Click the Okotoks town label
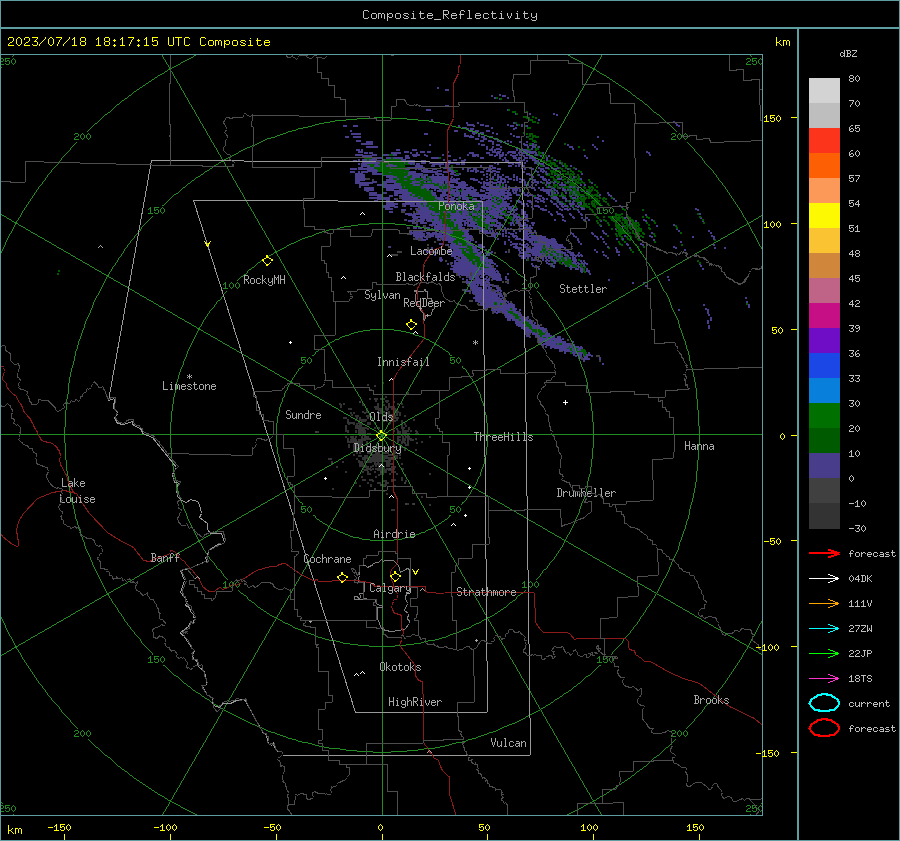This screenshot has height=841, width=900. (x=400, y=667)
